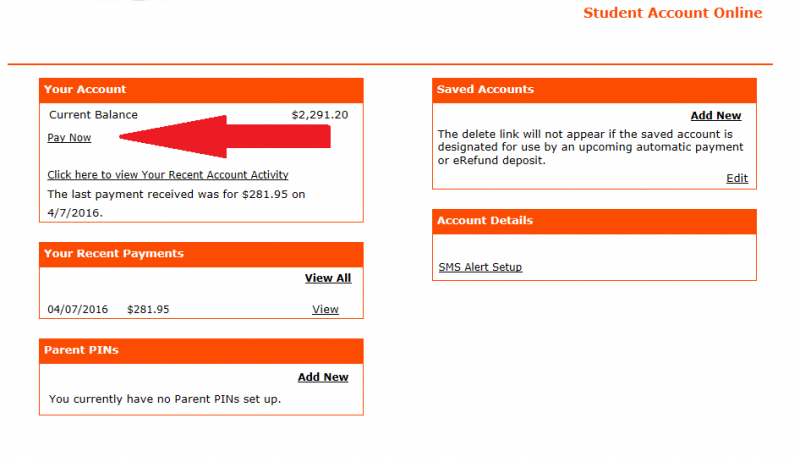Click the Saved Accounts panel header
Image resolution: width=800 pixels, height=462 pixels.
[594, 90]
